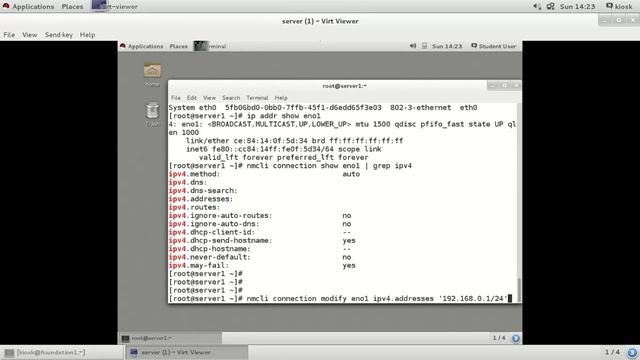Open the guest clock Sun 14:23
This screenshot has height=360, width=640.
(x=447, y=46)
